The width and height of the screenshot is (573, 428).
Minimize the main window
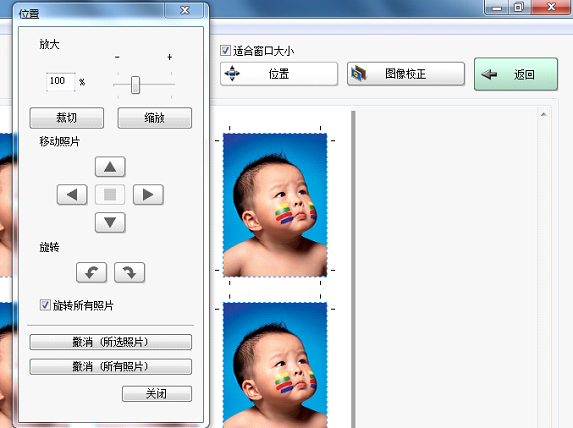[x=497, y=7]
